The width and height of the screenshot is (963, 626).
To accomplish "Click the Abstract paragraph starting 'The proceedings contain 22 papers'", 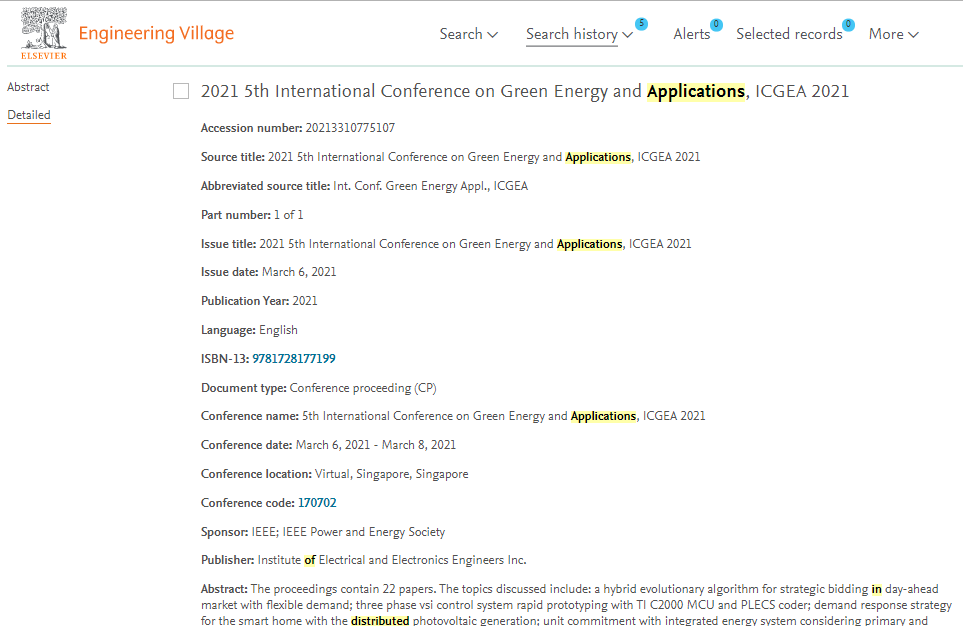I will [576, 604].
